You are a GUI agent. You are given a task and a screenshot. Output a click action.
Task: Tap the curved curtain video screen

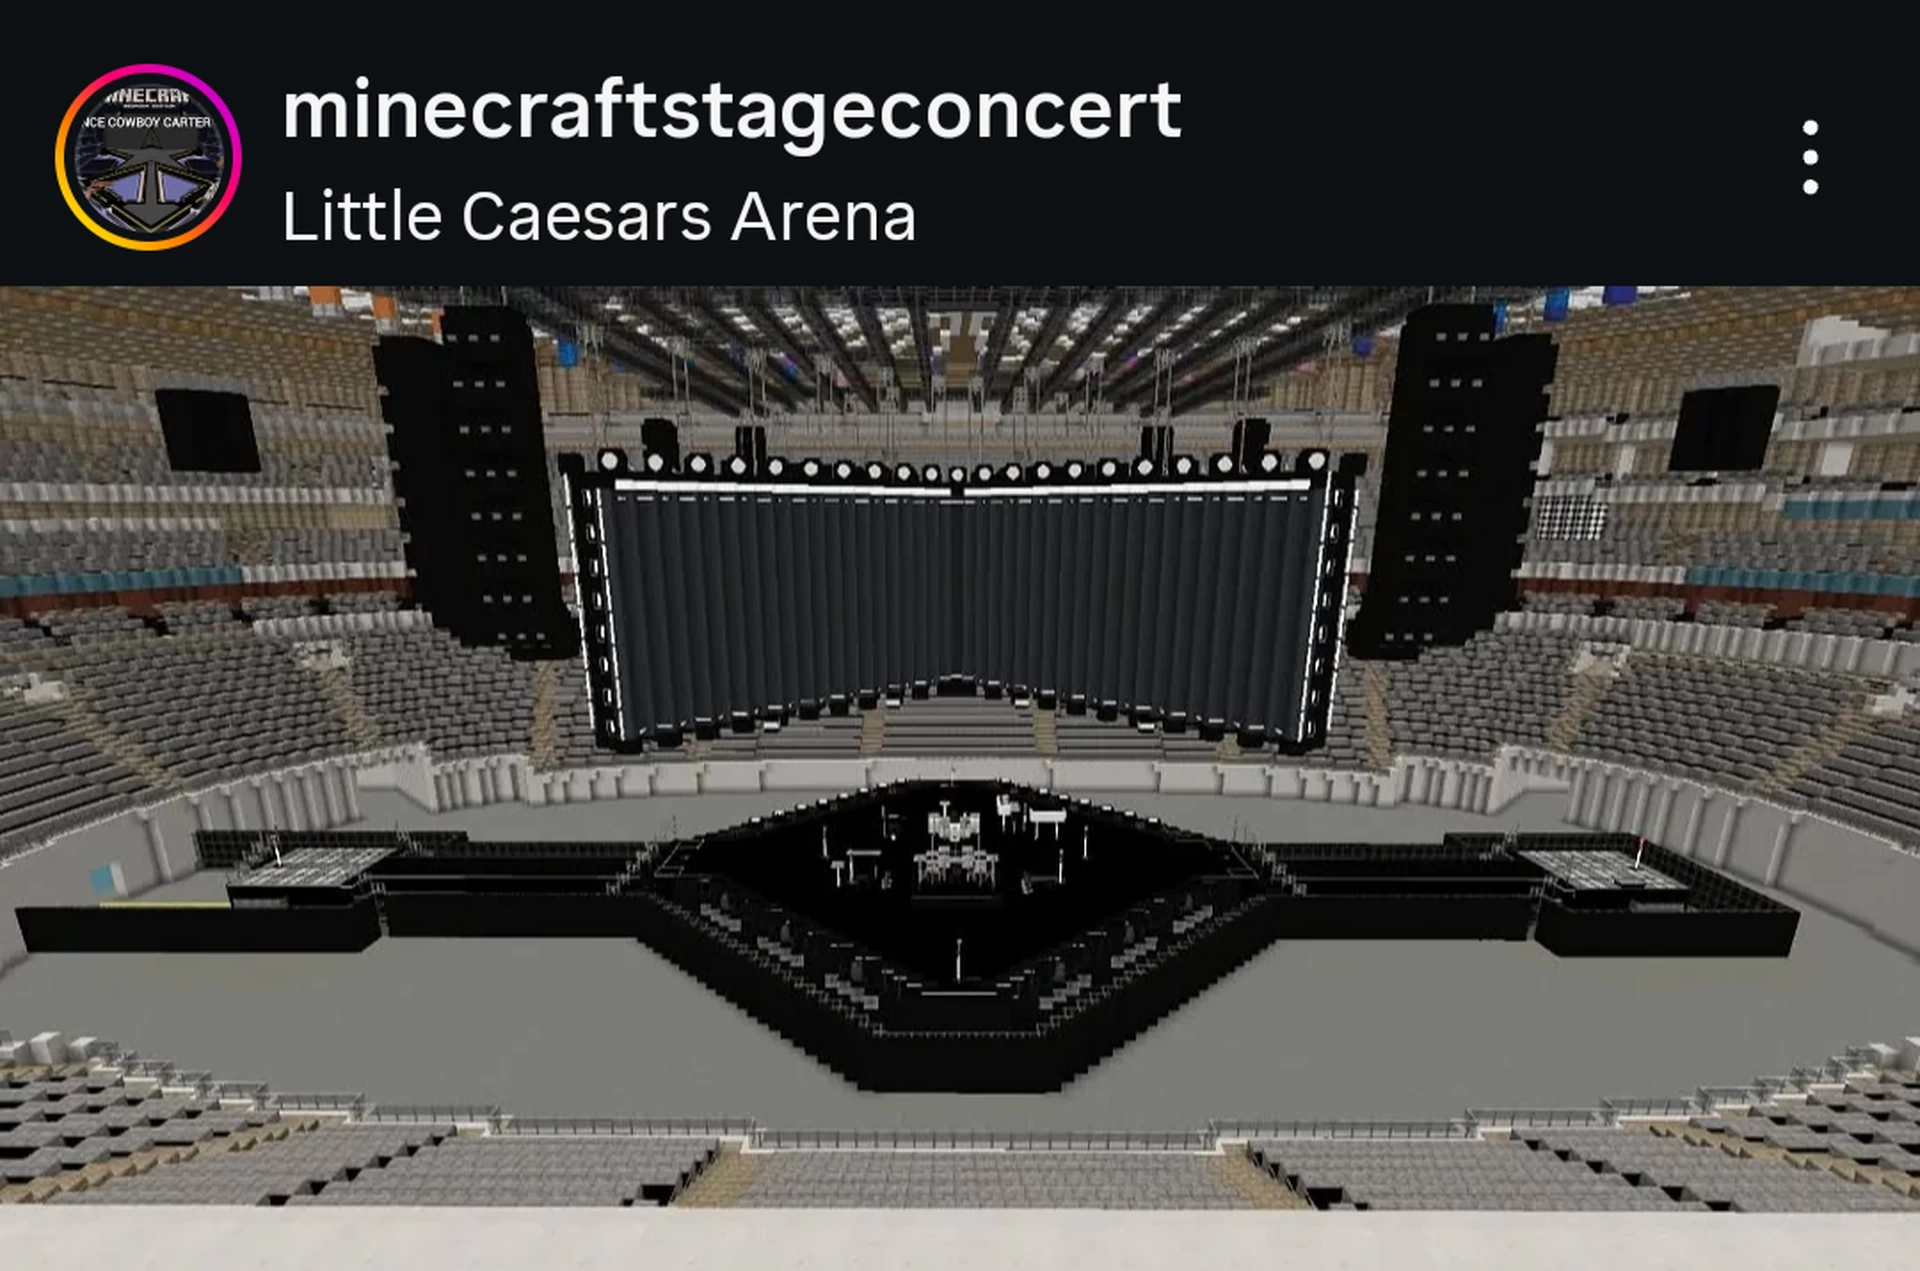pos(958,600)
